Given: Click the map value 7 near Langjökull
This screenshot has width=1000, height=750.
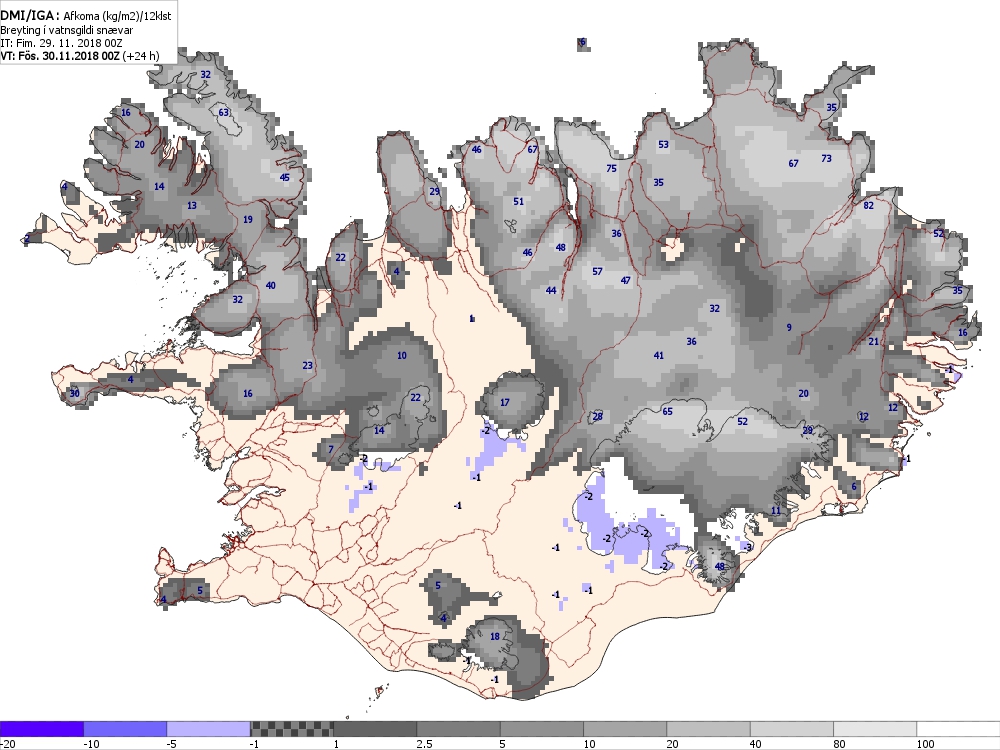Looking at the screenshot, I should pyautogui.click(x=331, y=450).
